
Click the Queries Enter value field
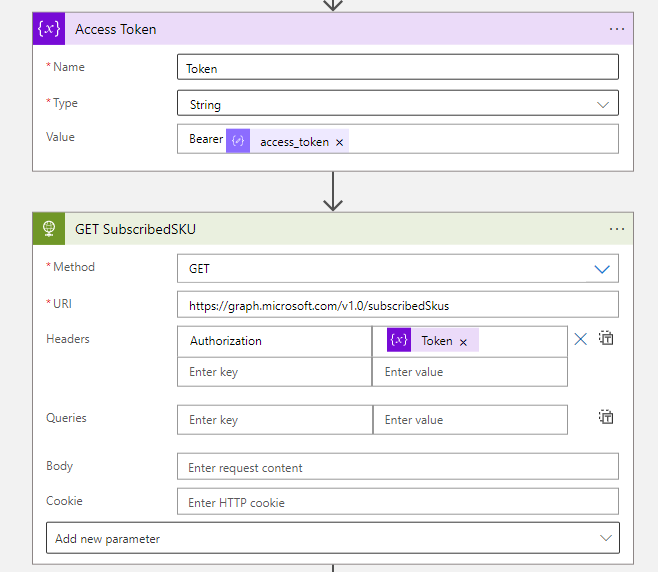click(x=470, y=420)
